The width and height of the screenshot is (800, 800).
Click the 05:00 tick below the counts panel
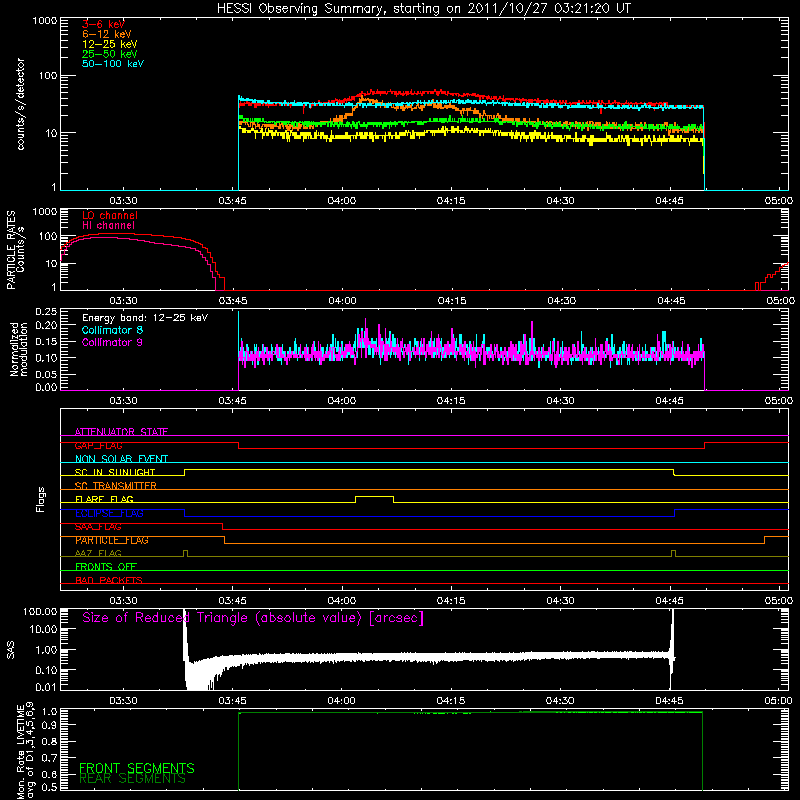779,201
